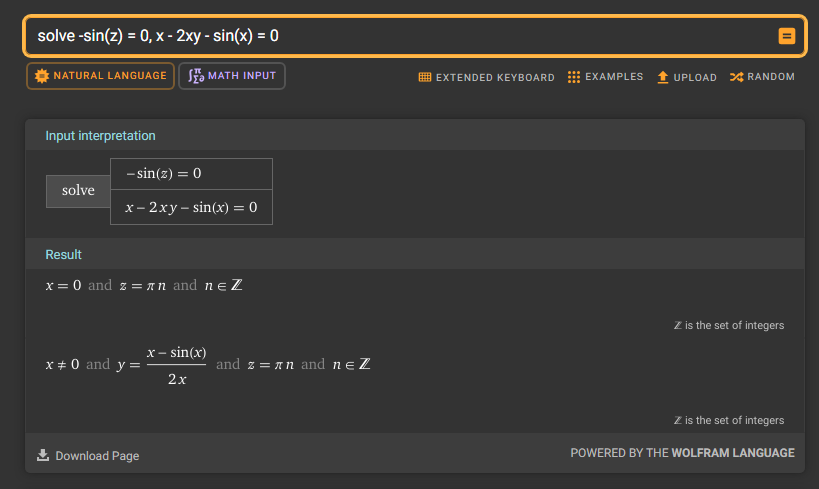Switch to Natural Language input mode
This screenshot has width=819, height=489.
pyautogui.click(x=109, y=76)
